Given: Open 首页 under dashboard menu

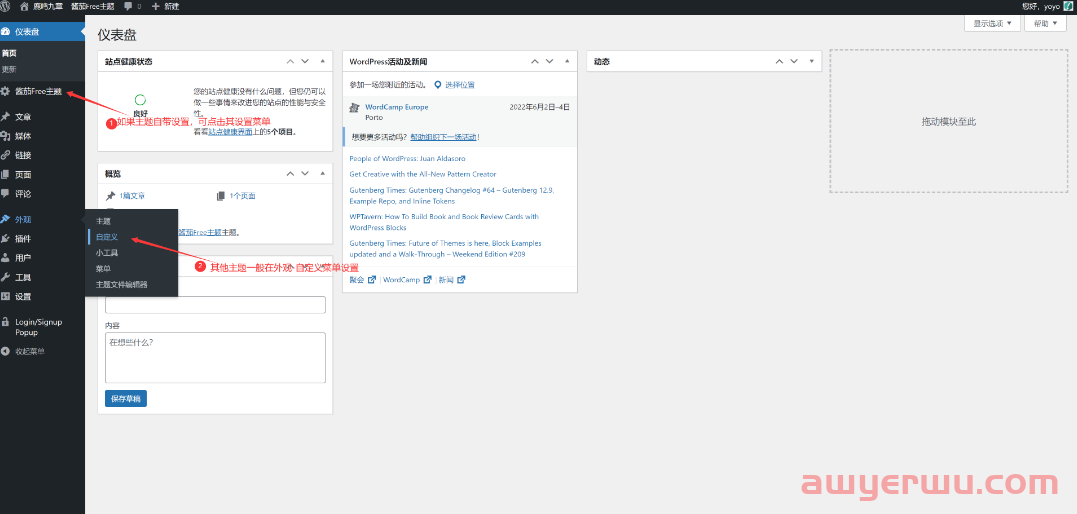Looking at the screenshot, I should [x=9, y=53].
